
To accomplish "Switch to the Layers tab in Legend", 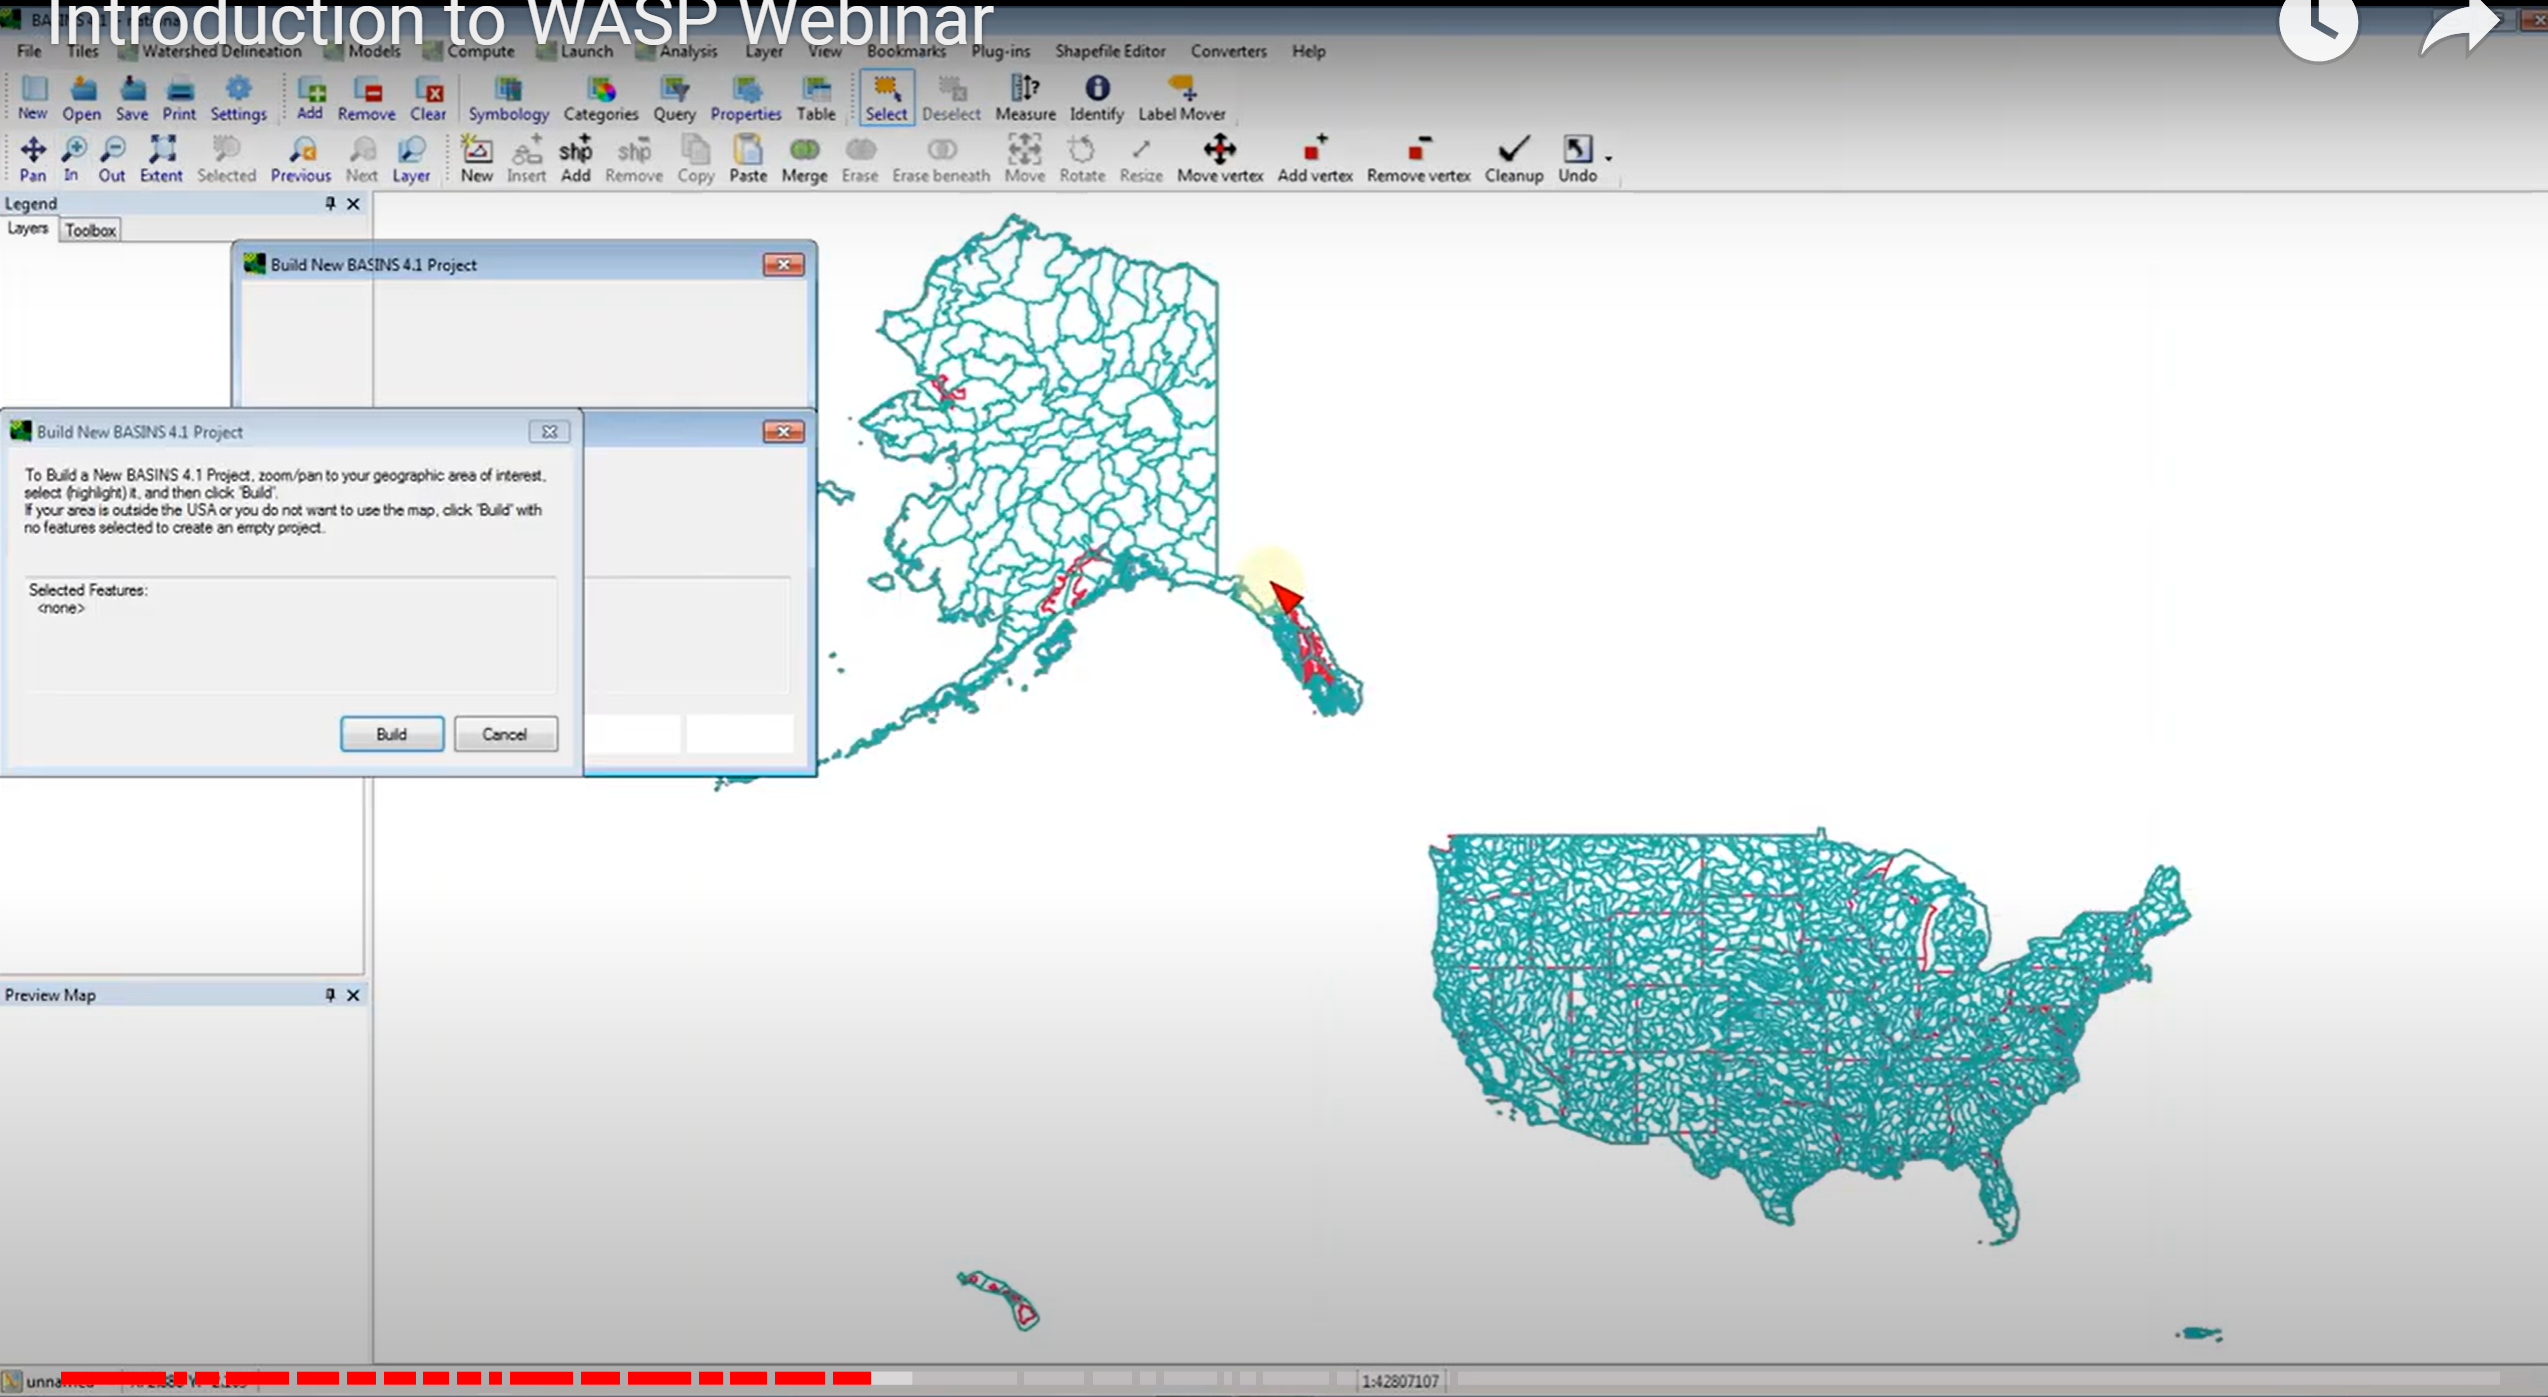I will 27,229.
